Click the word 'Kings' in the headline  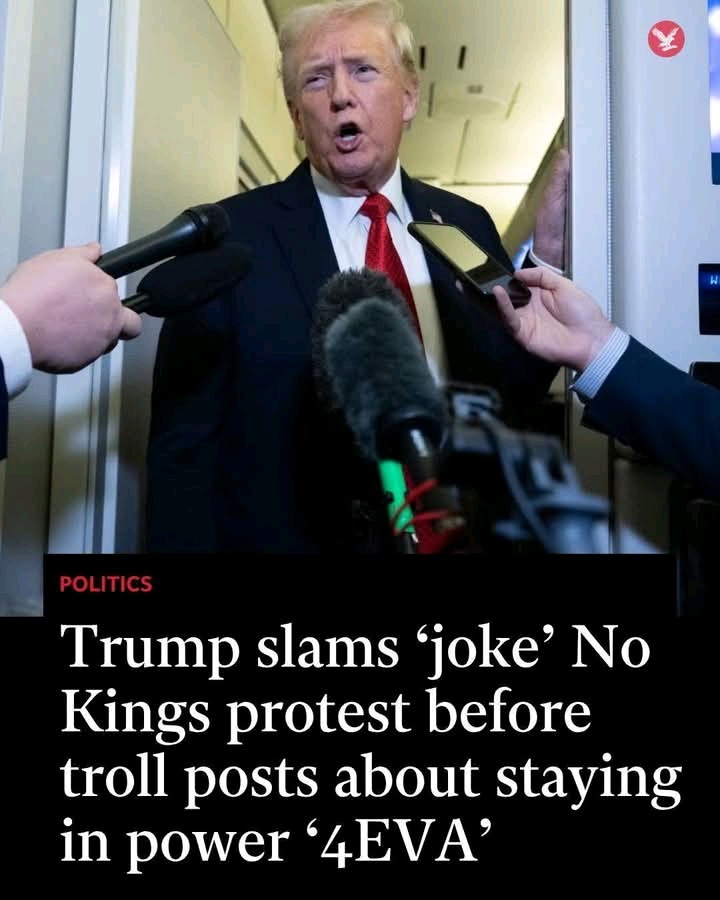click(x=136, y=713)
